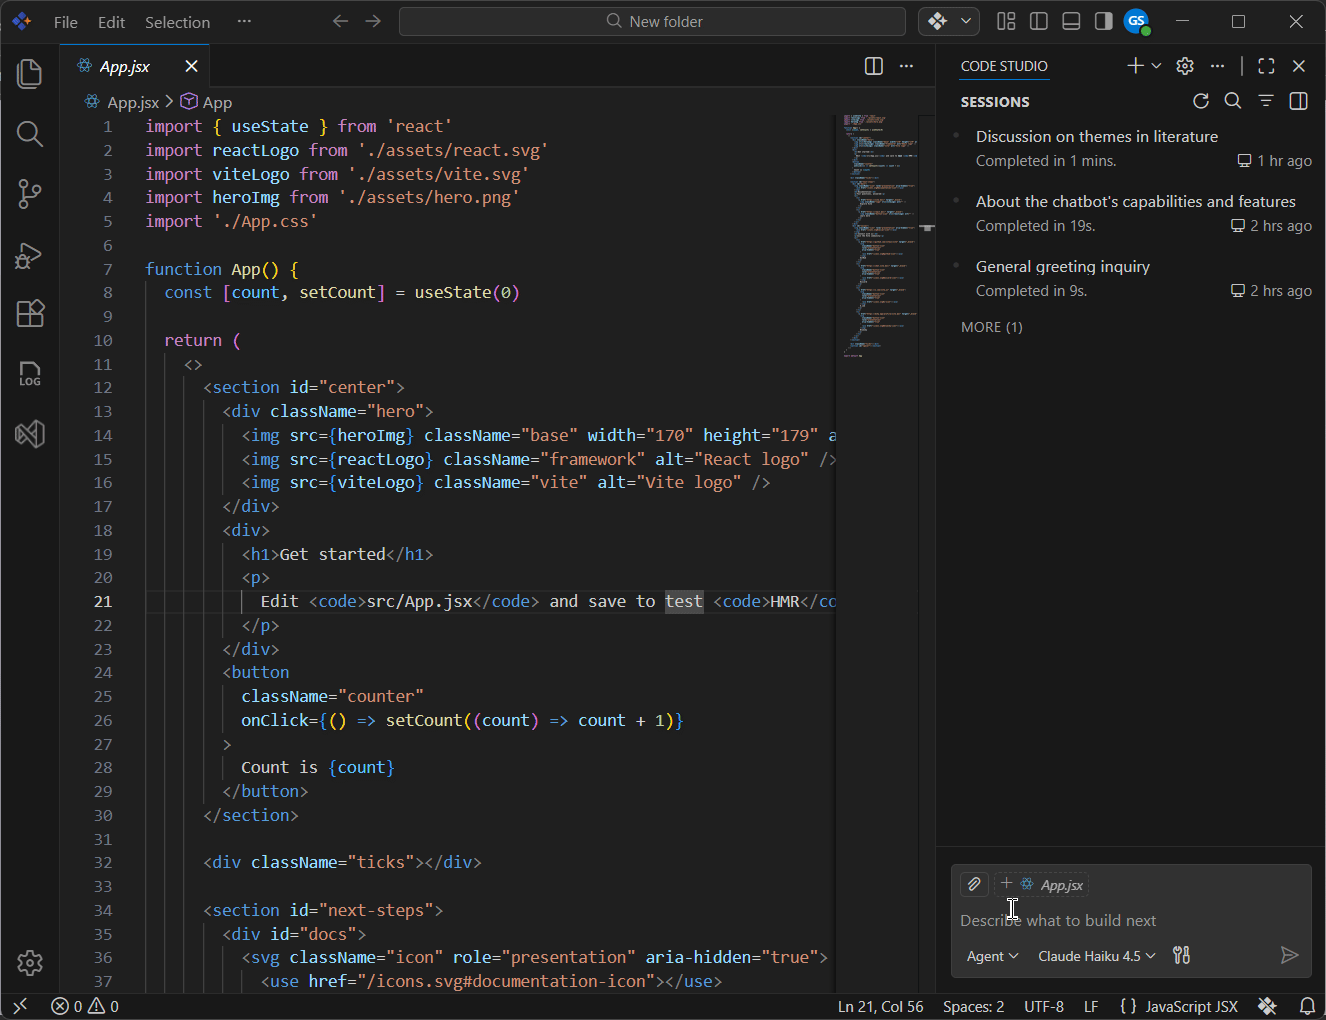Open the 'Discussion on themes in literature' session

coord(1096,136)
